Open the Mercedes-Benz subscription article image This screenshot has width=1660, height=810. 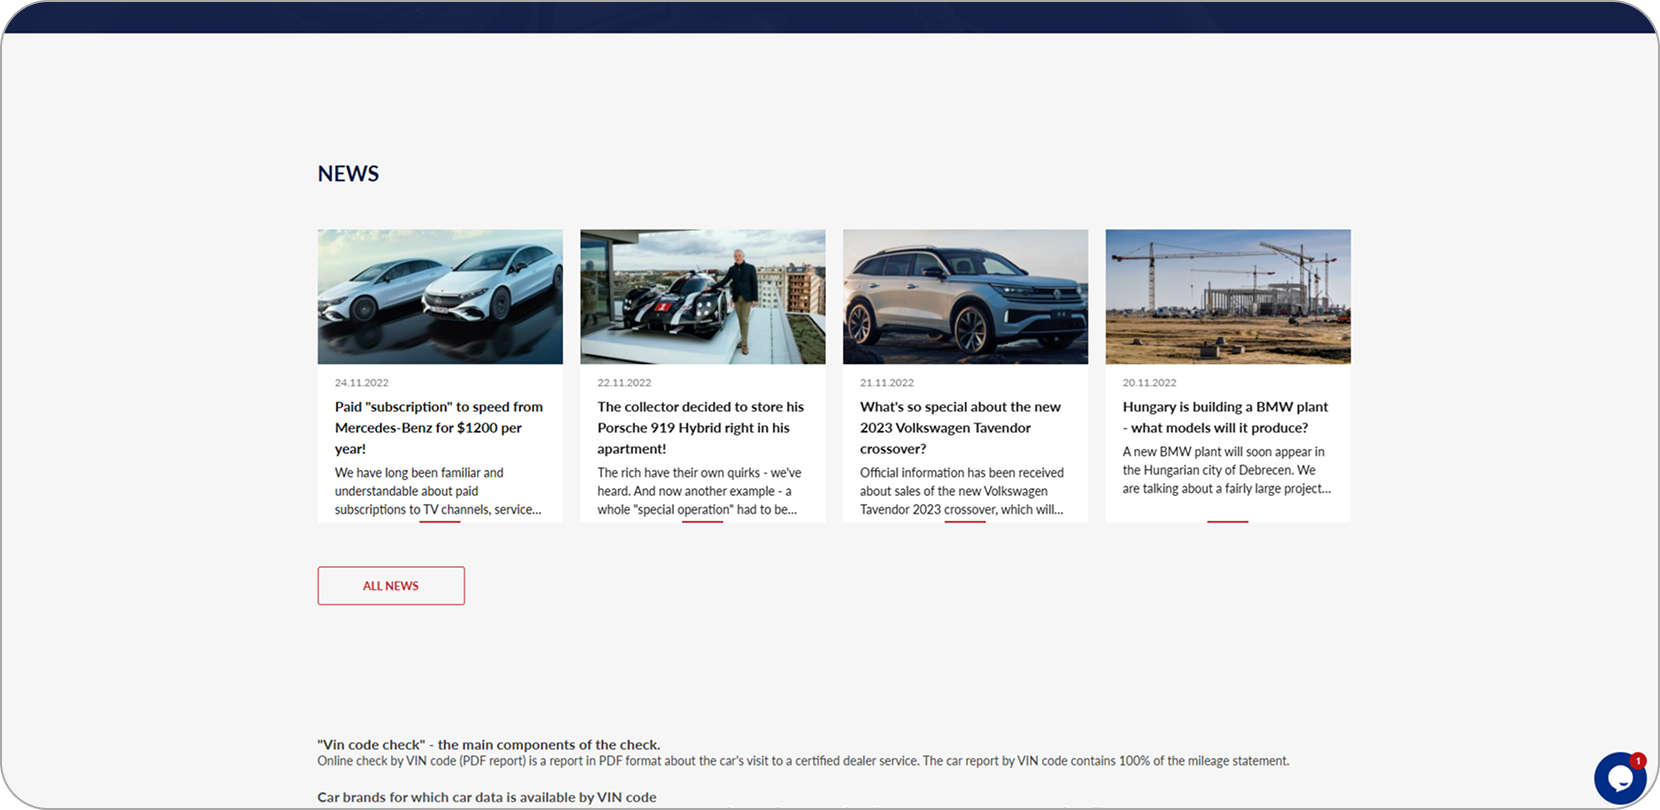click(x=440, y=297)
